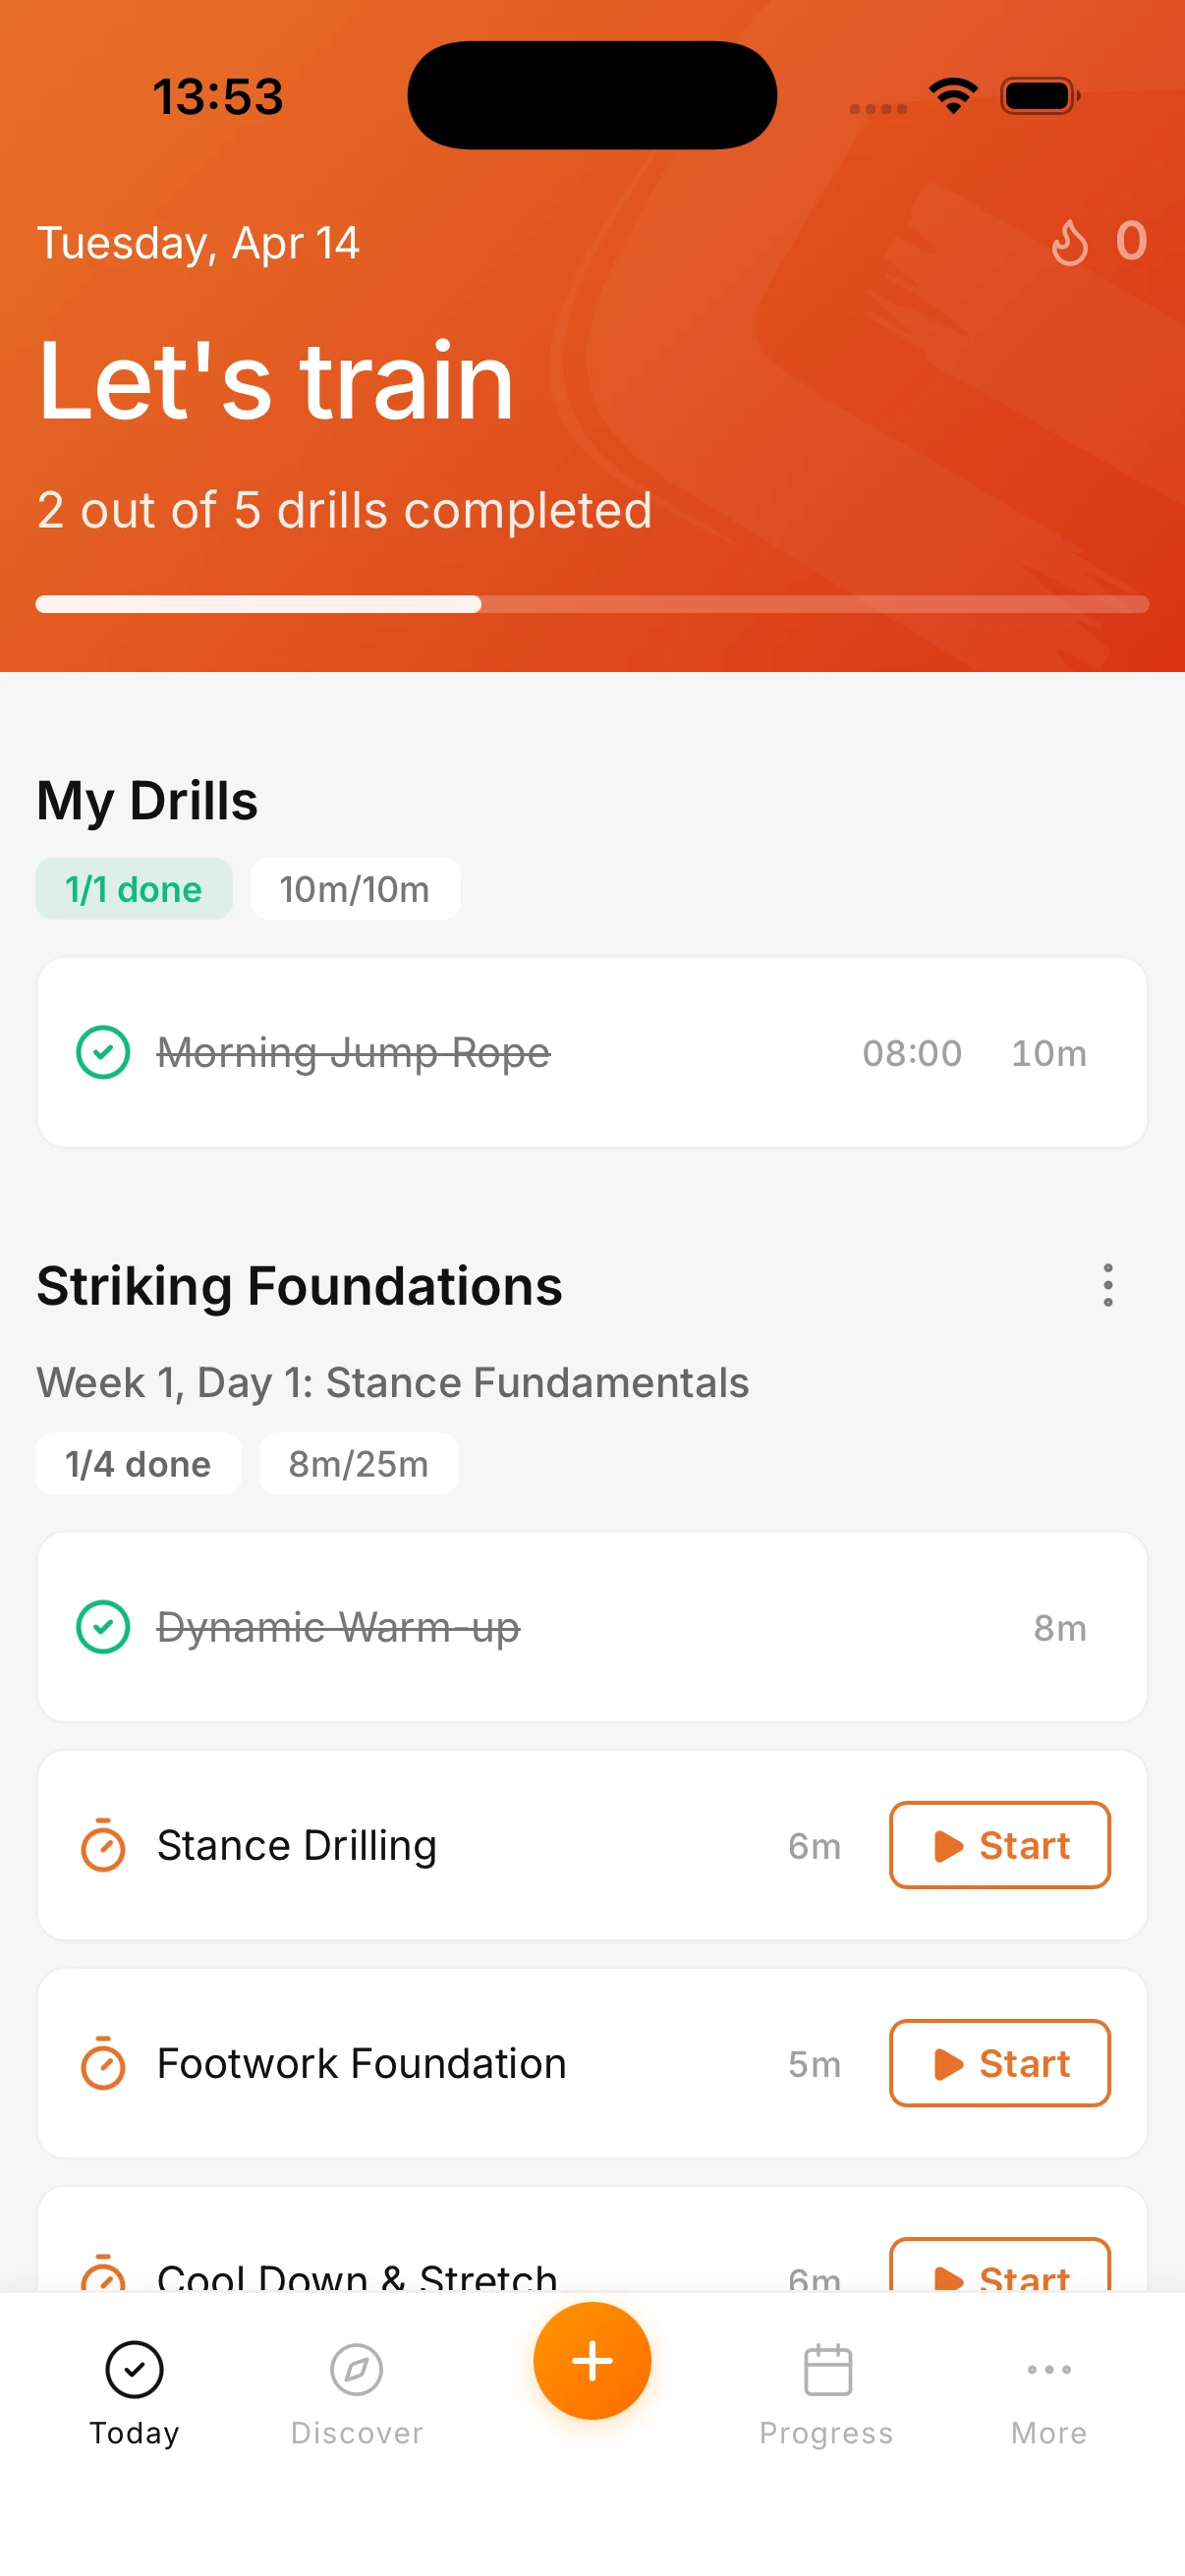
Task: Tap the Cool Down & Stretch timer icon
Action: [x=103, y=2274]
